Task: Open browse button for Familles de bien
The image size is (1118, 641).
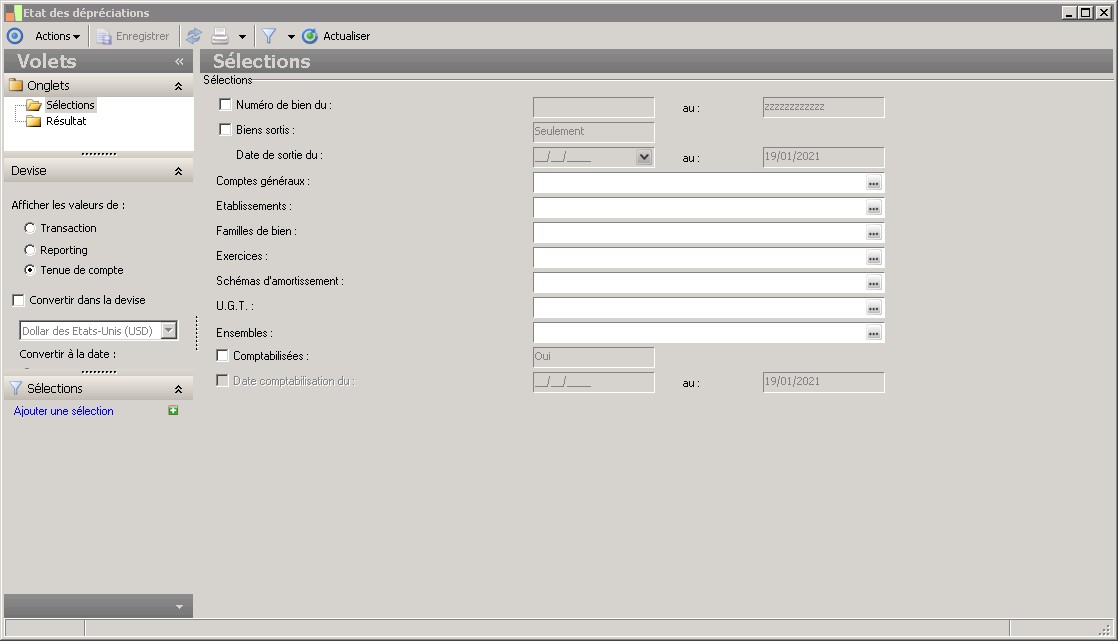Action: [x=873, y=233]
